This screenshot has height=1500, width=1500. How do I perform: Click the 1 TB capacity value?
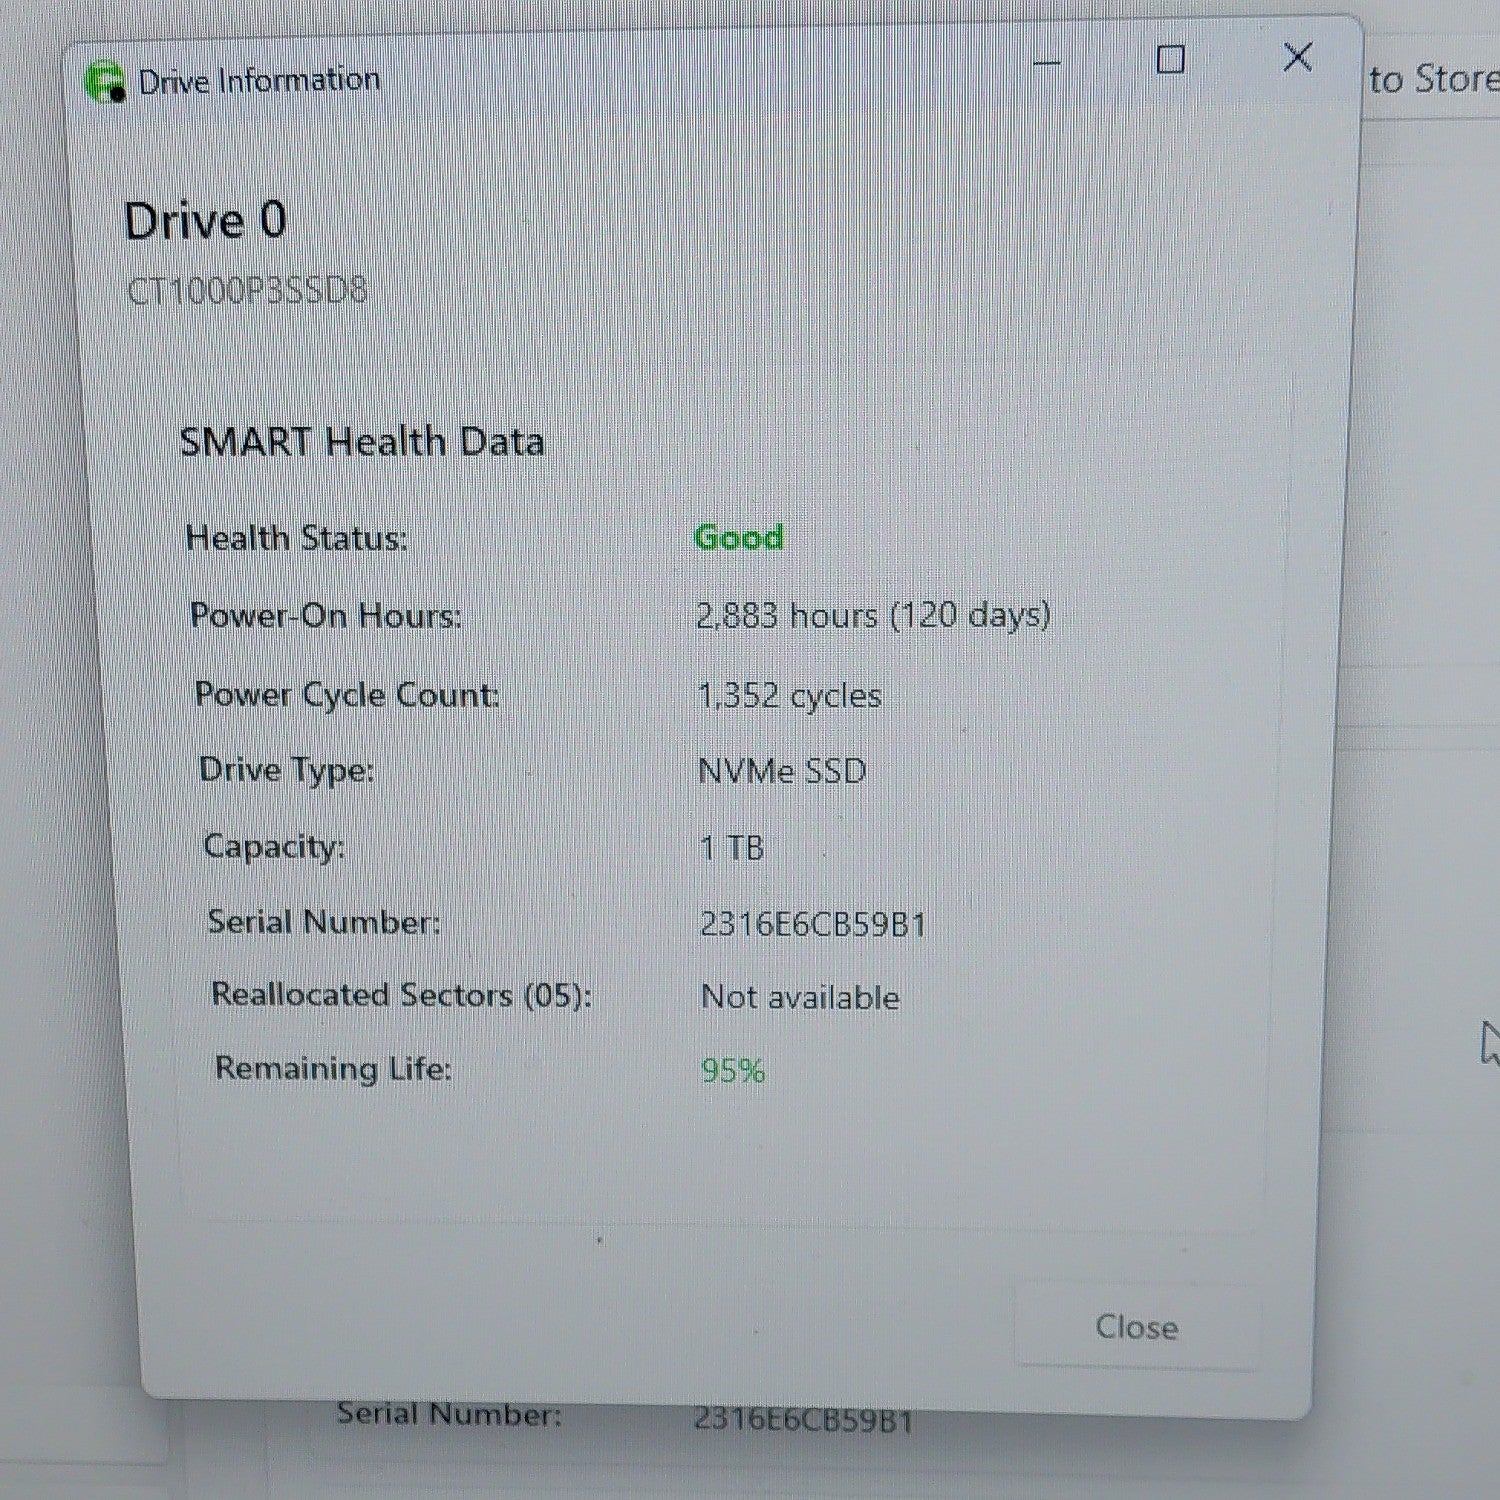[x=732, y=848]
